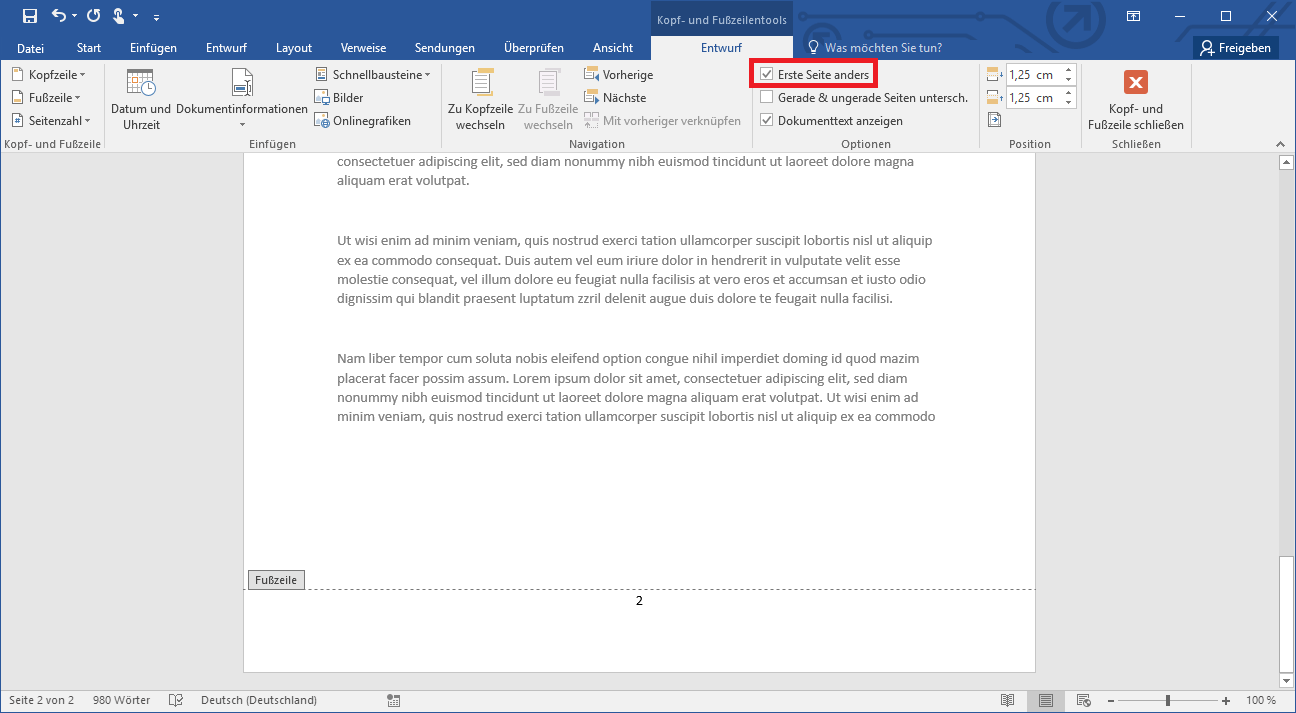Click macro recording icon in status bar
The width and height of the screenshot is (1296, 713).
tap(394, 700)
